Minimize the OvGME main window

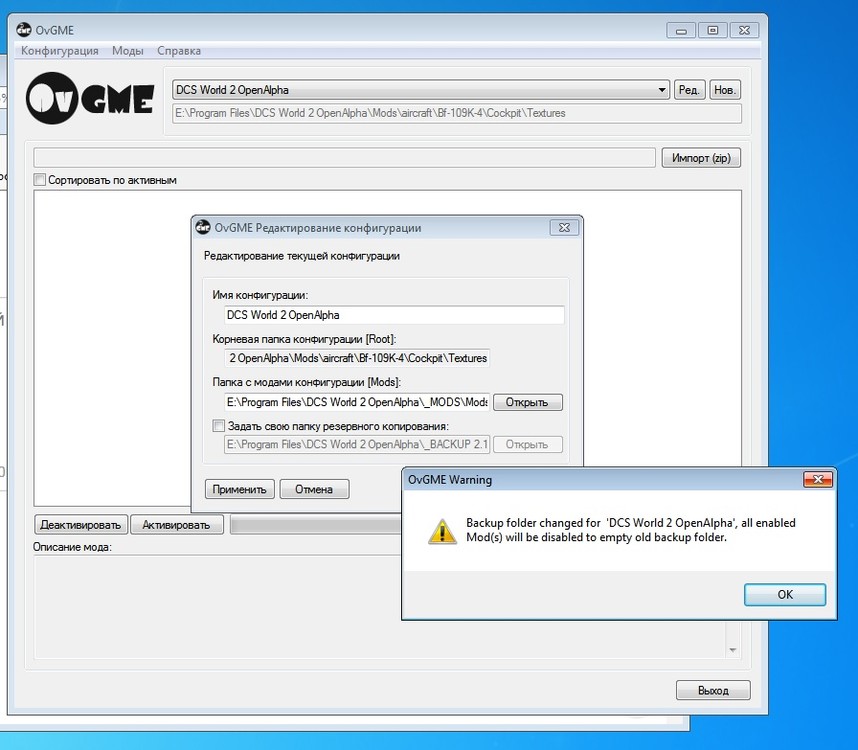[681, 30]
